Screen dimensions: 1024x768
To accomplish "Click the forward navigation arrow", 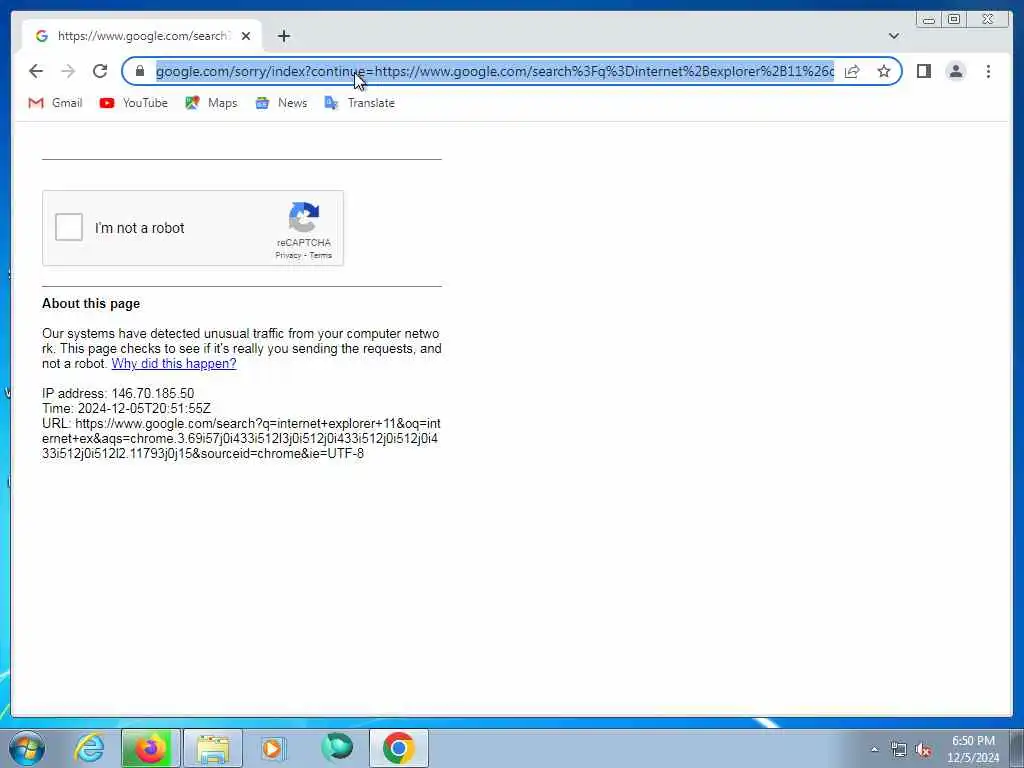I will coord(68,71).
